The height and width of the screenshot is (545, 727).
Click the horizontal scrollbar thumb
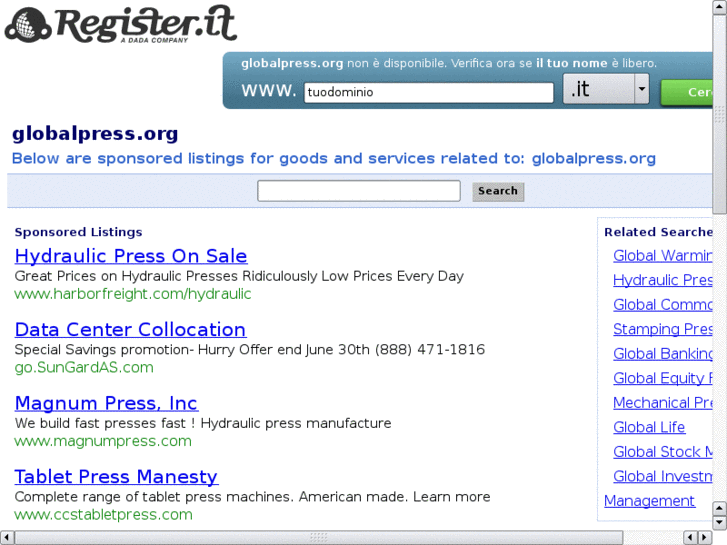(x=319, y=537)
